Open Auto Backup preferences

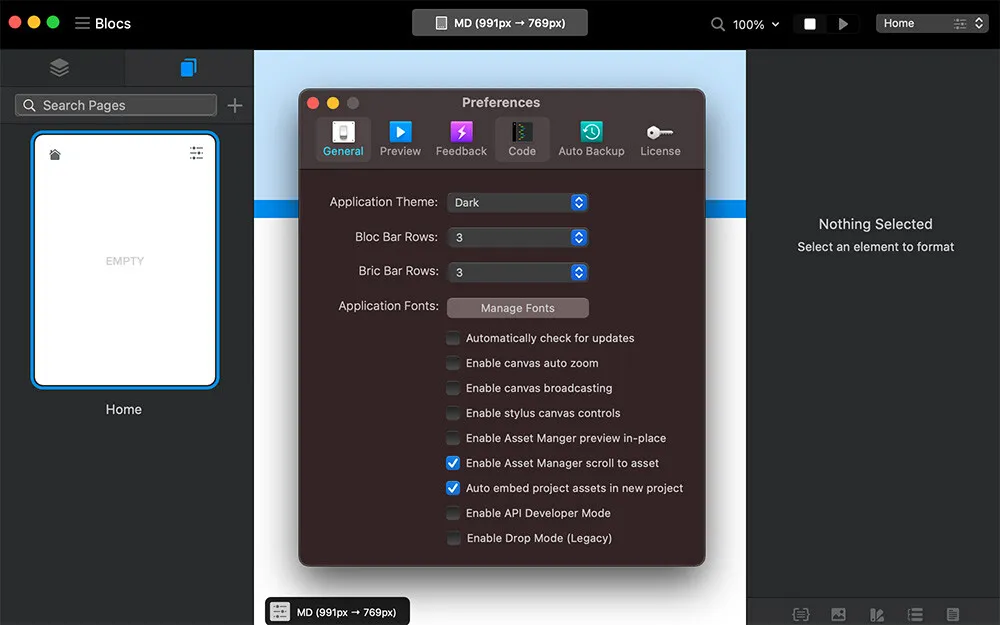point(591,139)
